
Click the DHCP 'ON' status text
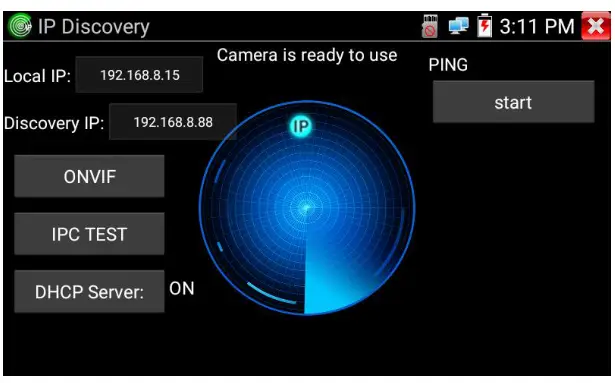point(182,288)
